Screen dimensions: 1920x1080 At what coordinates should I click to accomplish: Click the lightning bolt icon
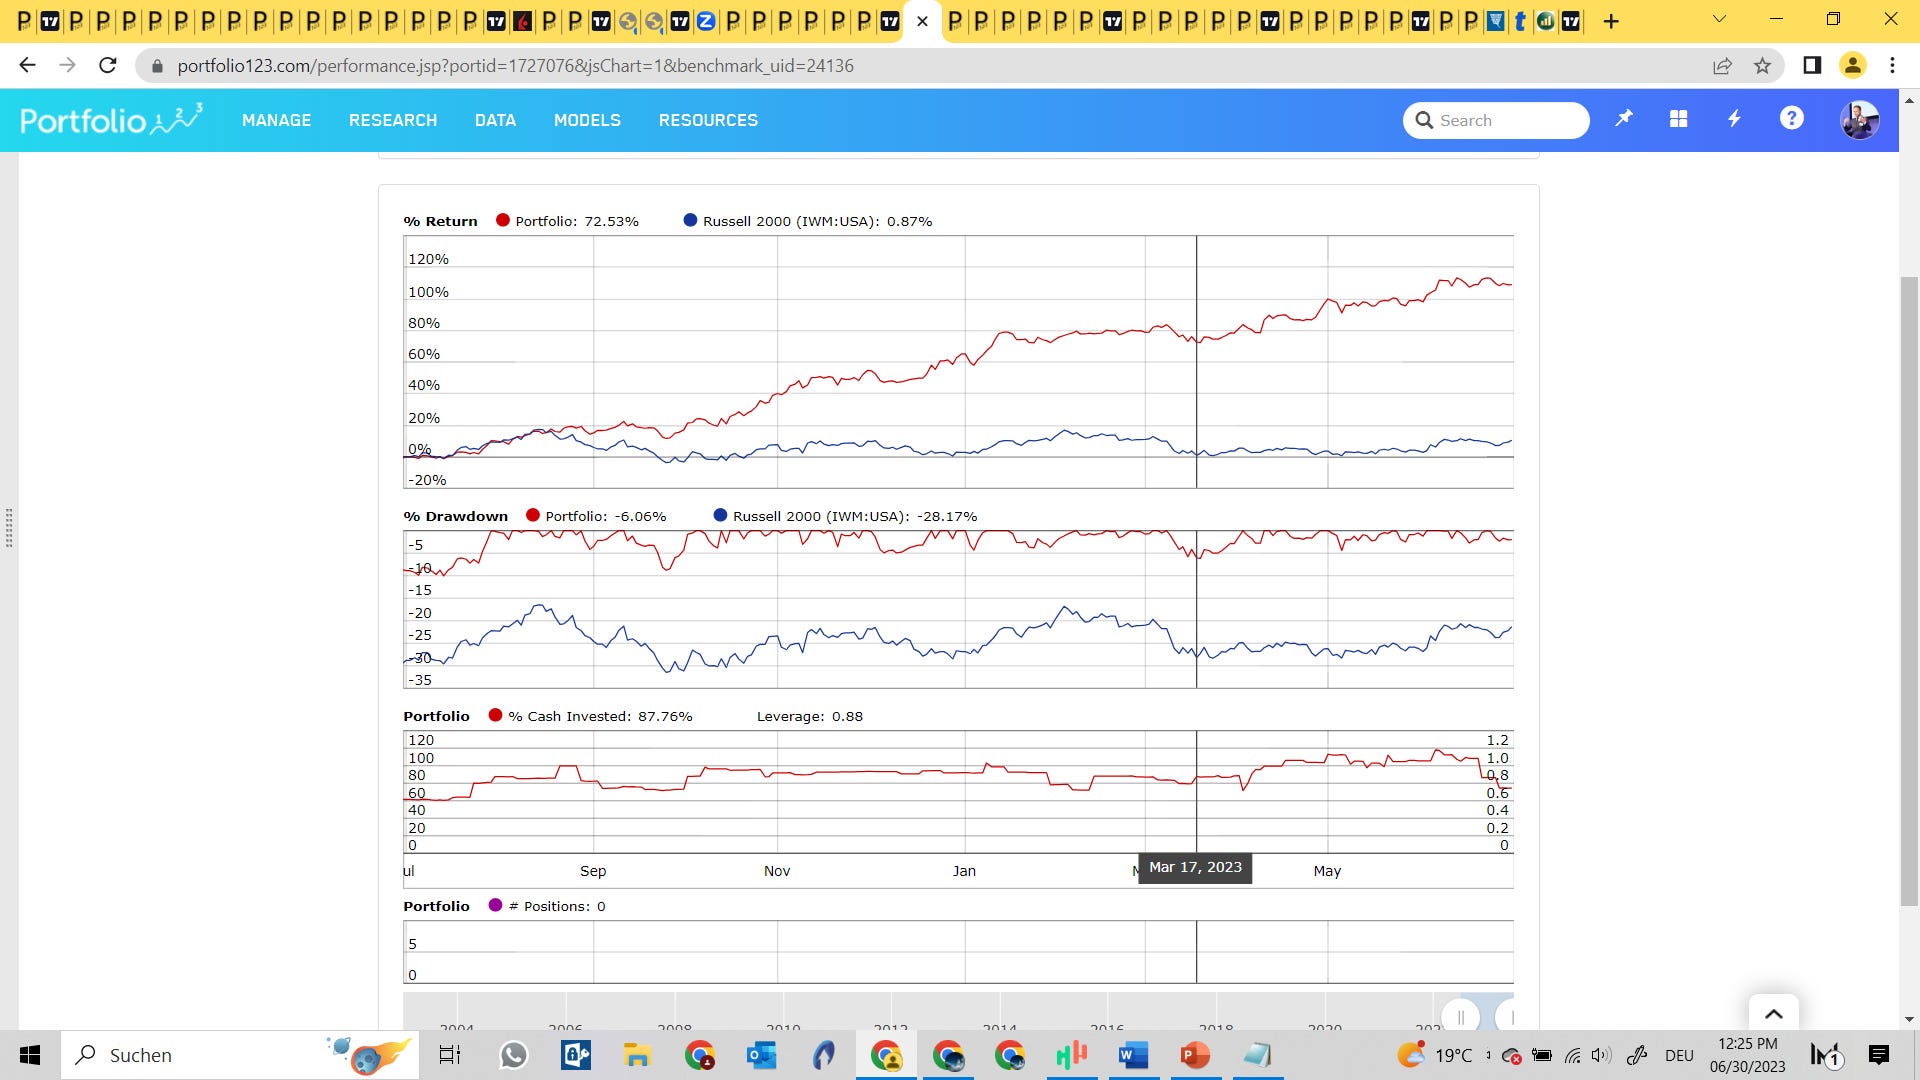pyautogui.click(x=1735, y=119)
